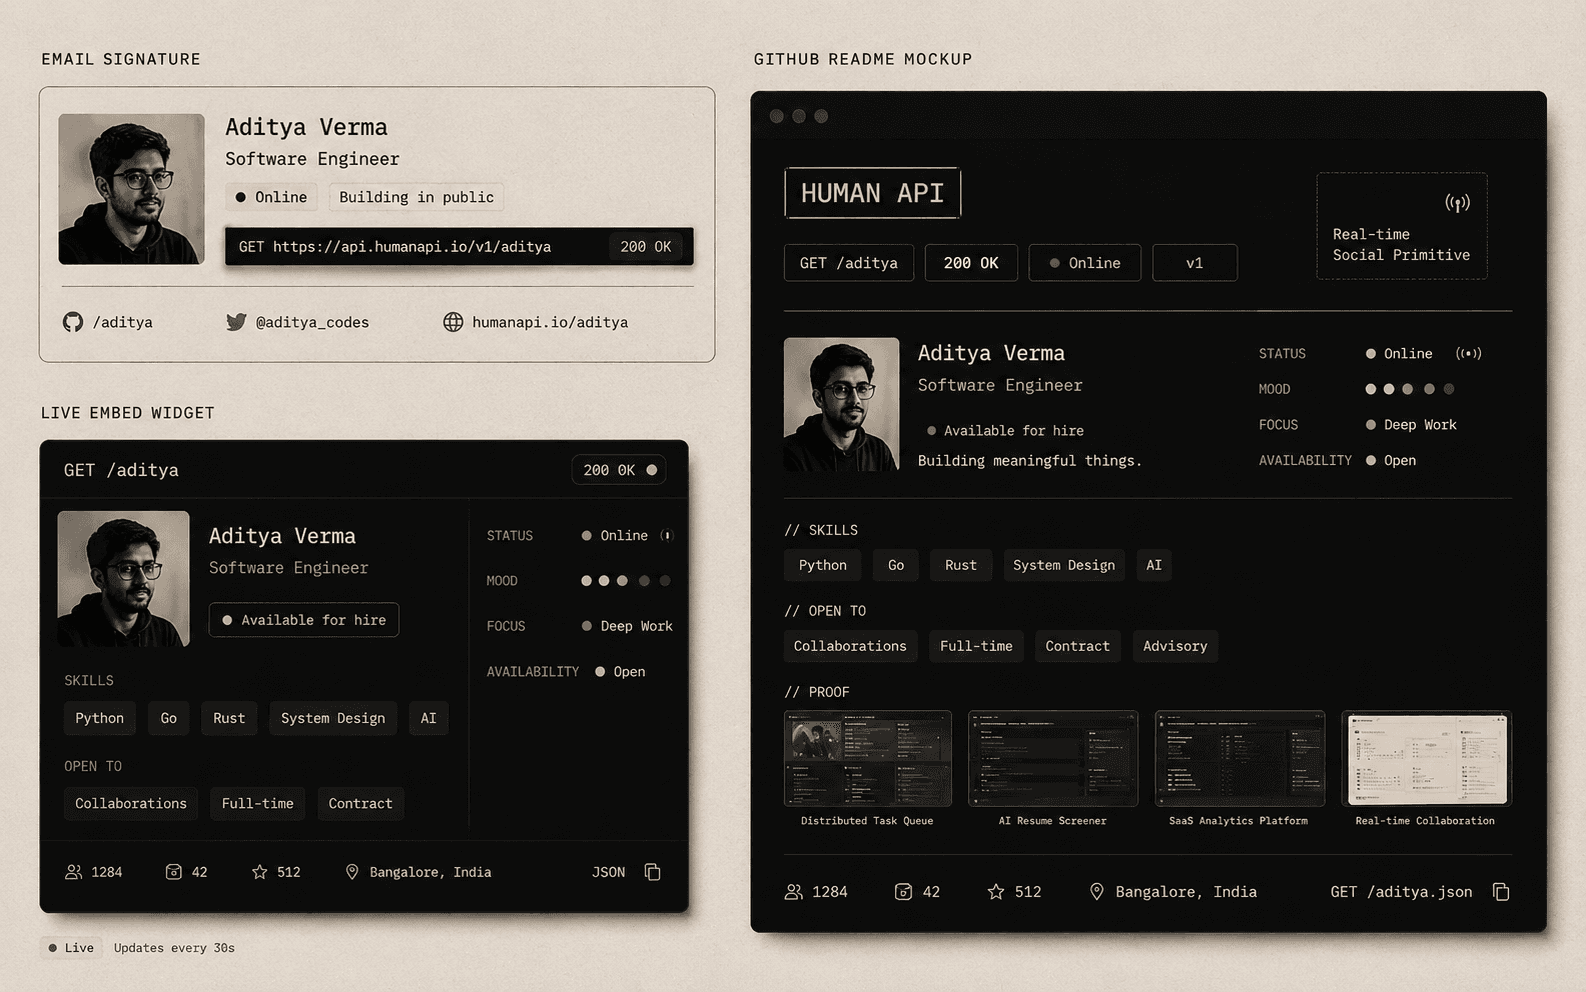
Task: Select Collaborations tag in README
Action: (850, 646)
